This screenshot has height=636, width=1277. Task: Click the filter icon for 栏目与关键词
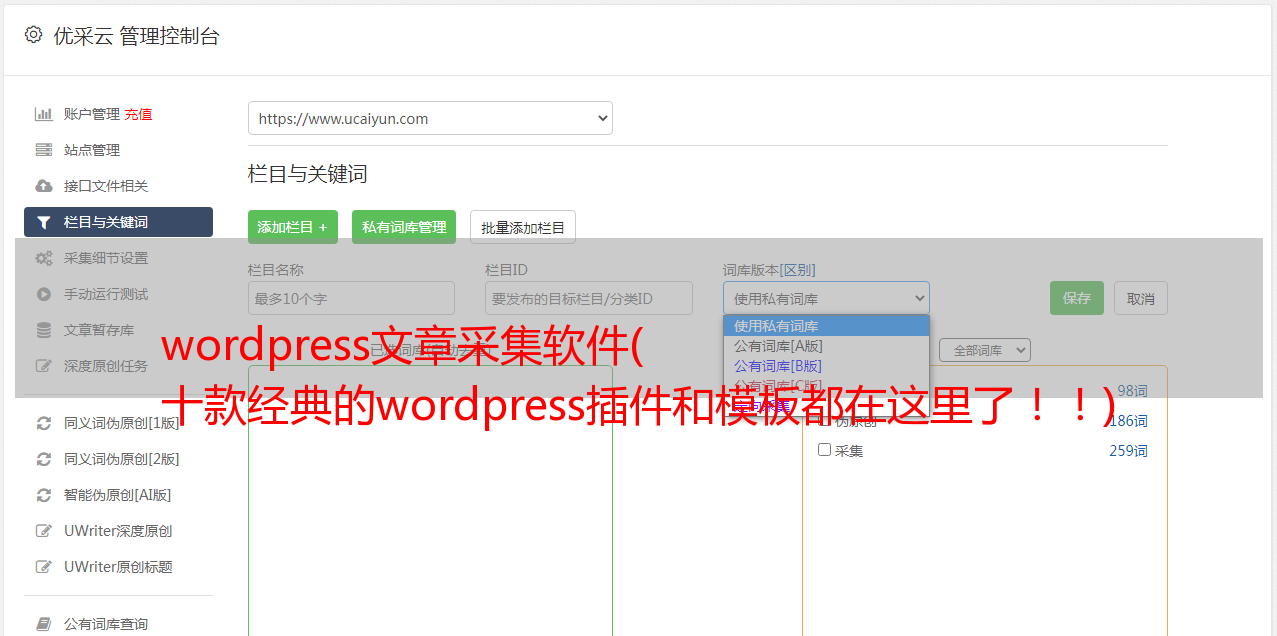pyautogui.click(x=44, y=222)
